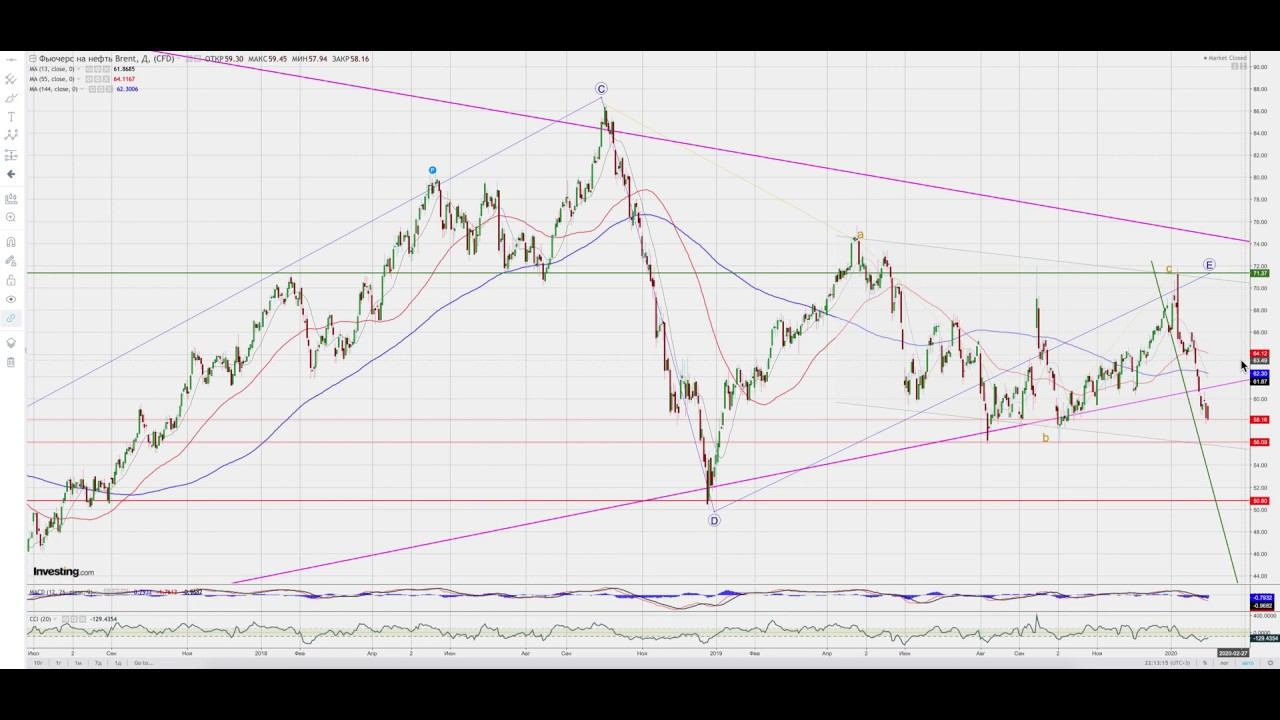Open chart settings gear at bottom right
Image resolution: width=1280 pixels, height=720 pixels.
[1270, 663]
